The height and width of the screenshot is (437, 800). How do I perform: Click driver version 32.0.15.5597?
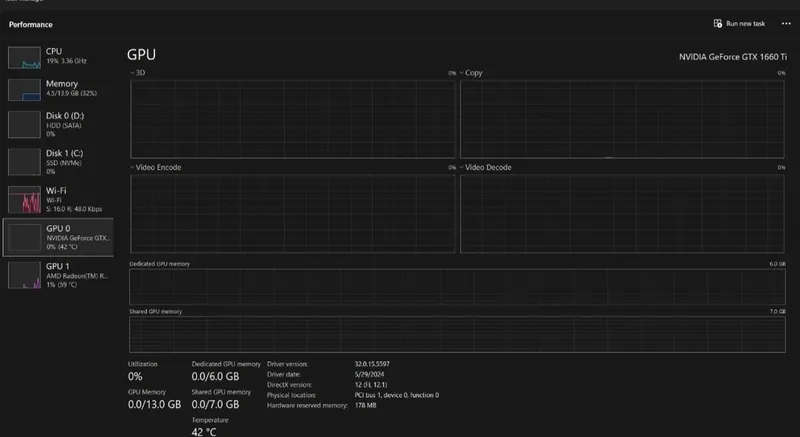372,364
